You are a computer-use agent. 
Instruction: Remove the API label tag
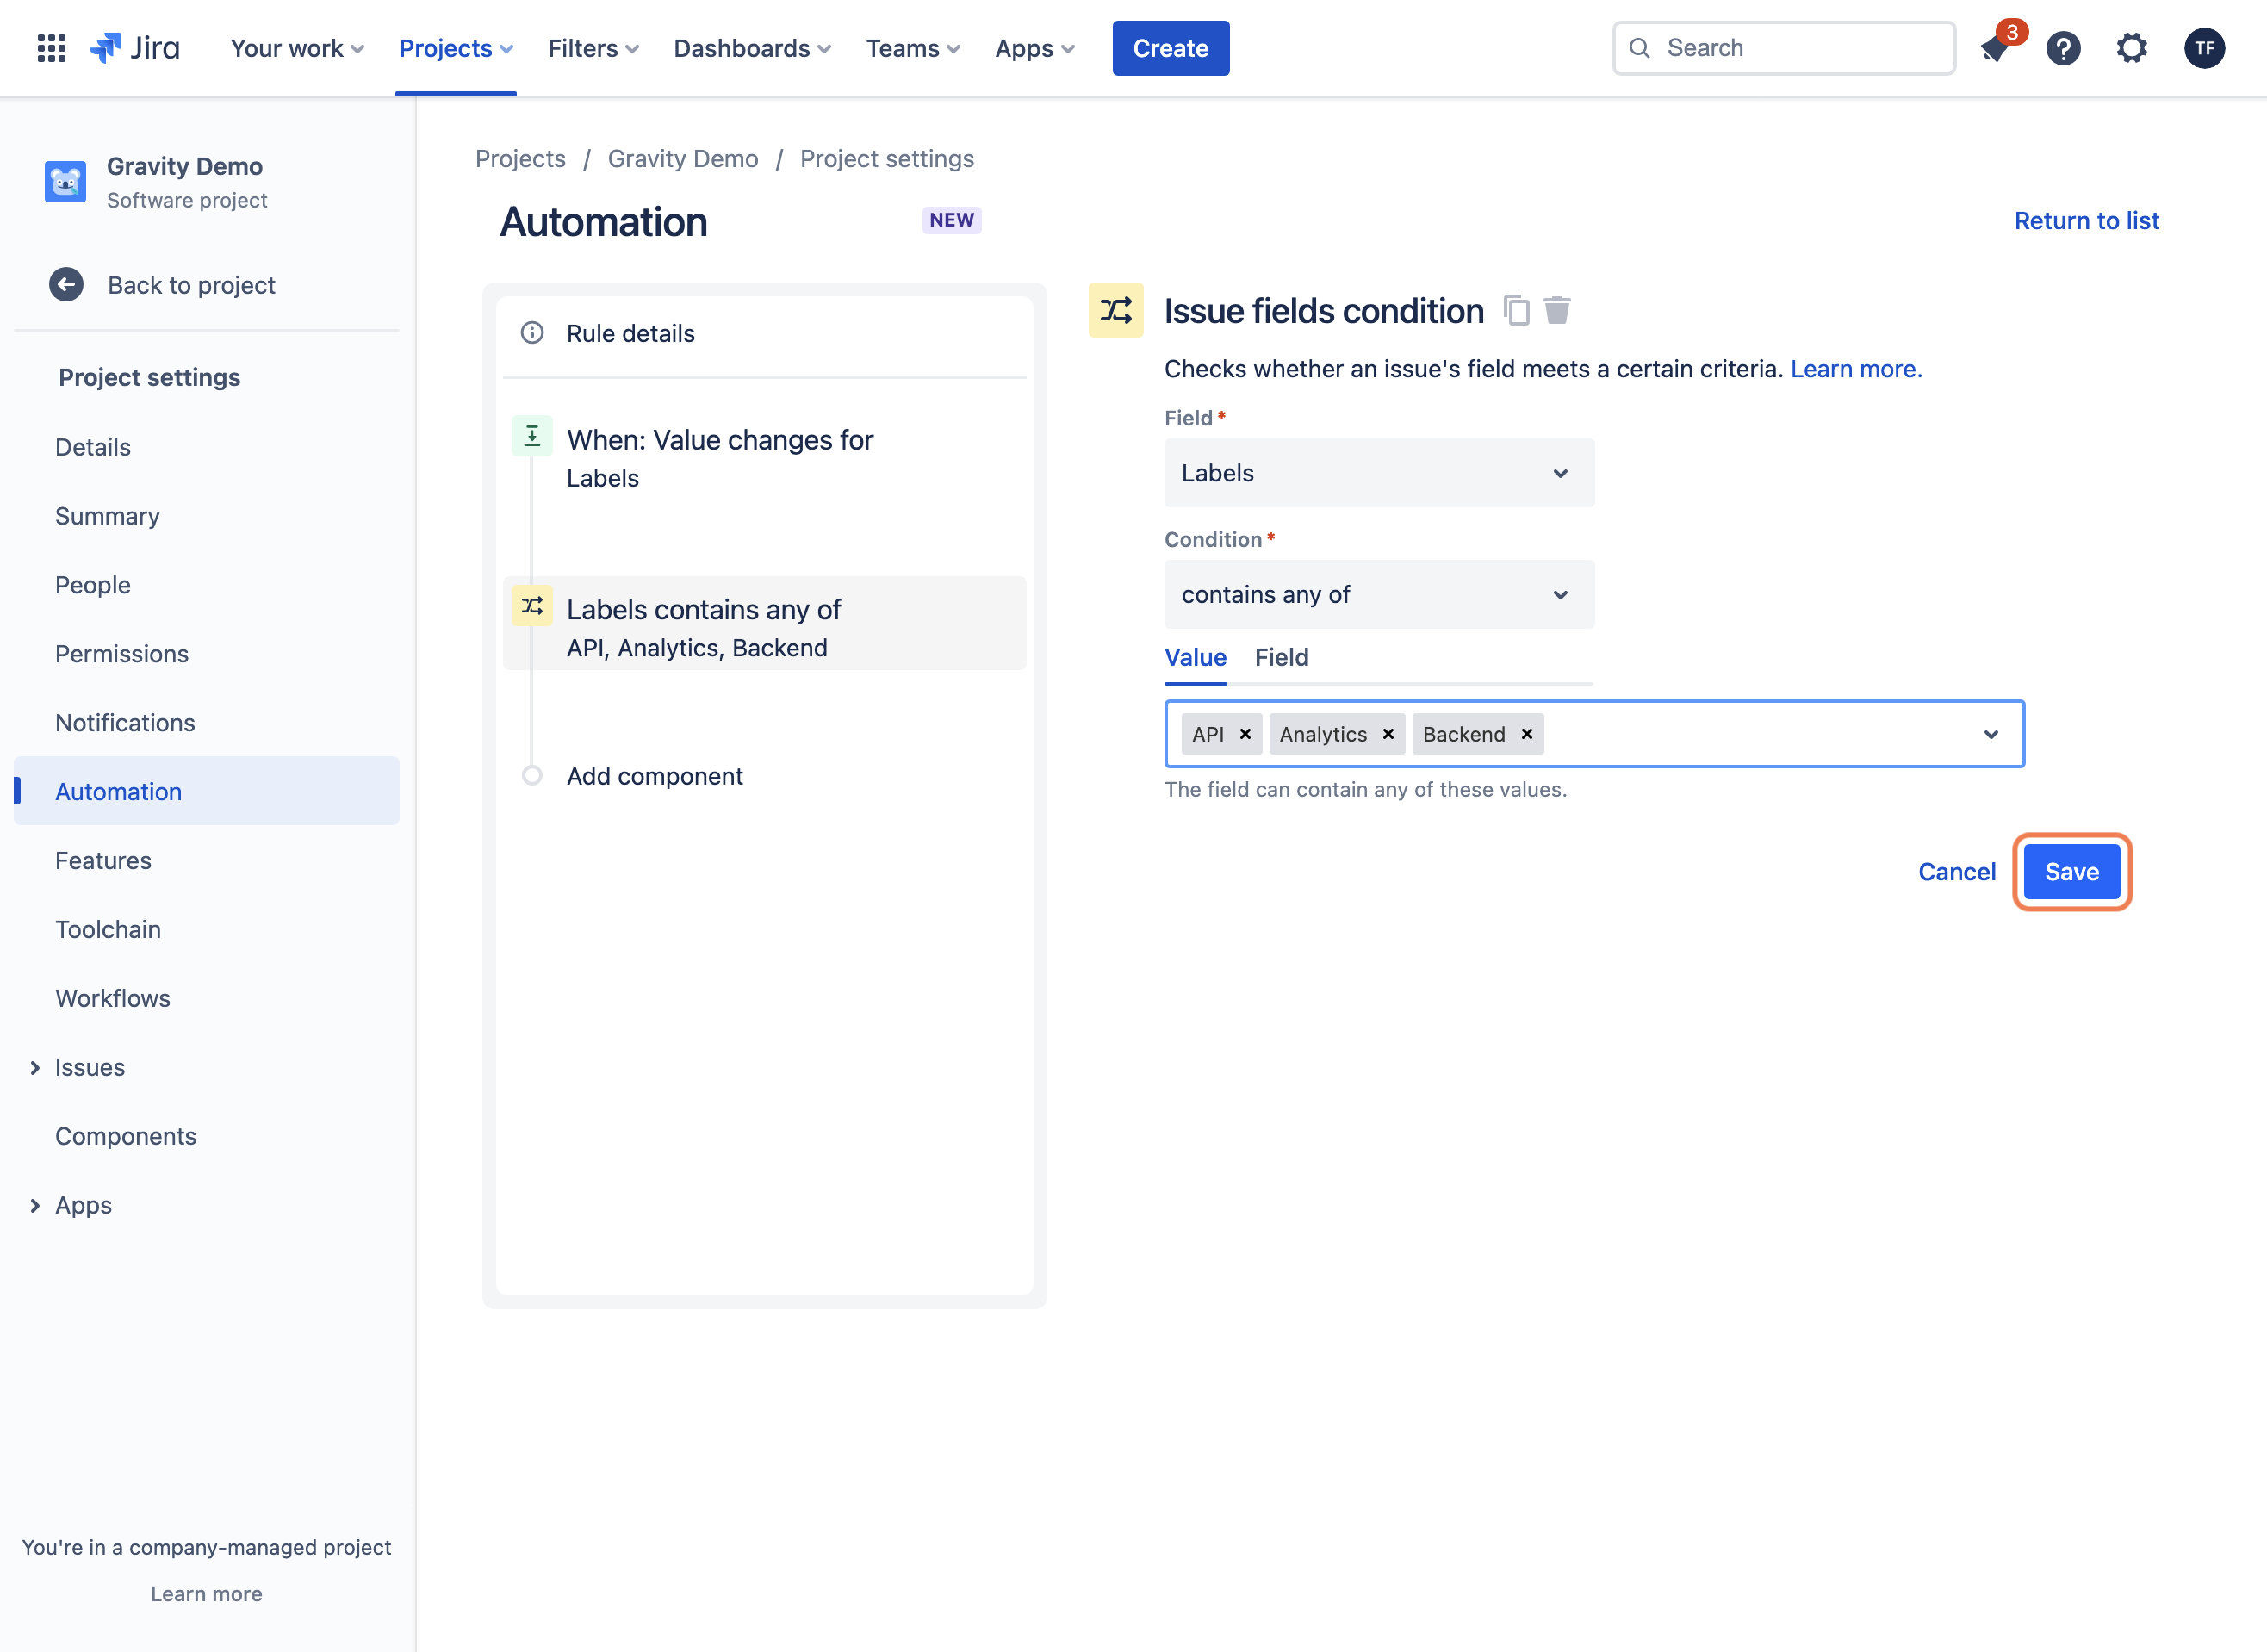[x=1245, y=734]
